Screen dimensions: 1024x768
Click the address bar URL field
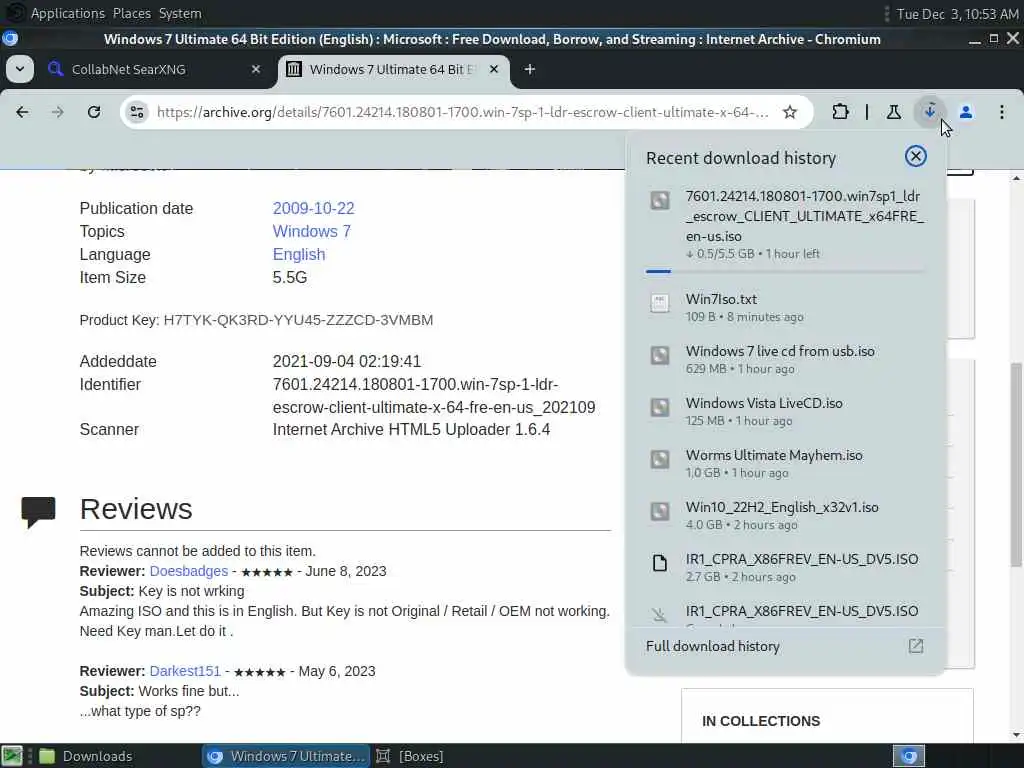click(x=462, y=112)
